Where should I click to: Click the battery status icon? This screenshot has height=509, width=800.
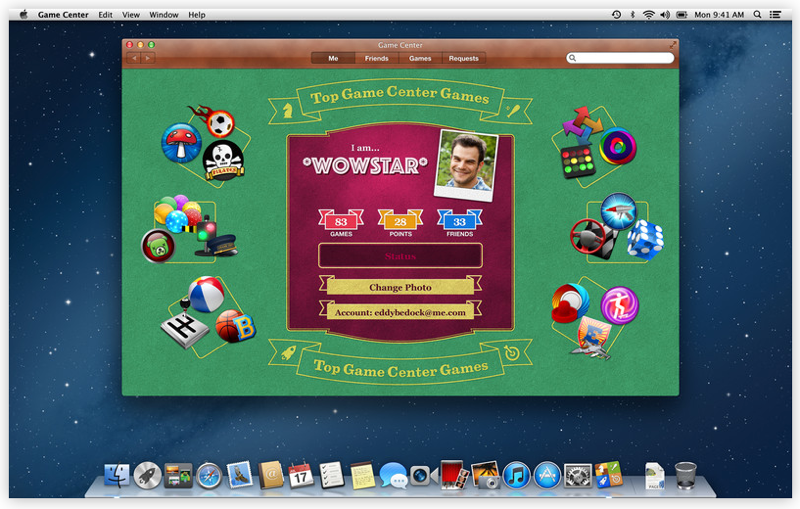click(x=682, y=15)
